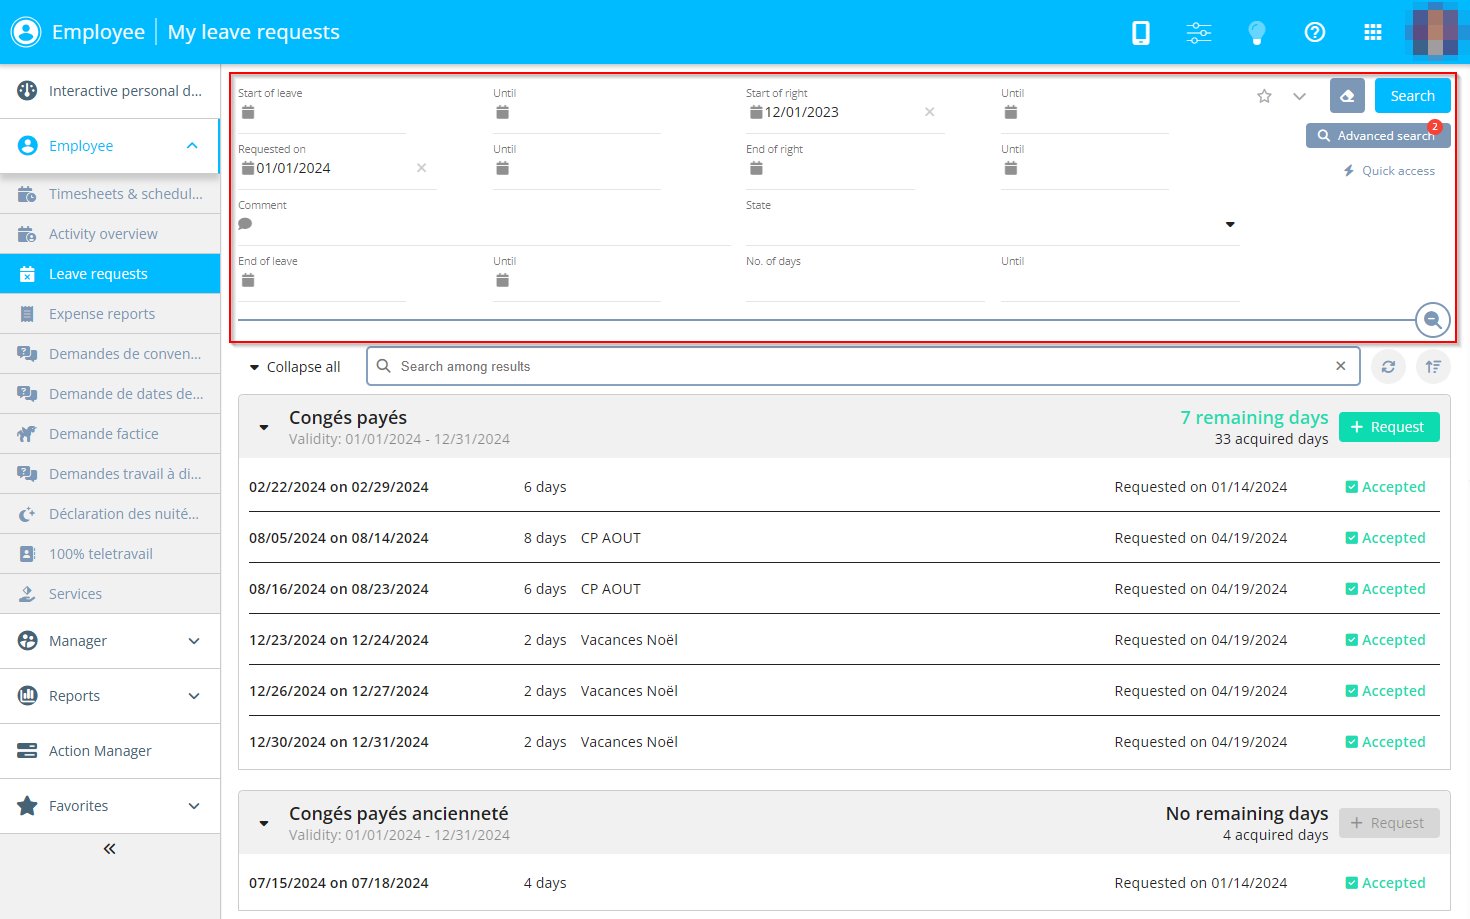The width and height of the screenshot is (1470, 919).
Task: Open the help question mark icon
Action: [1314, 33]
